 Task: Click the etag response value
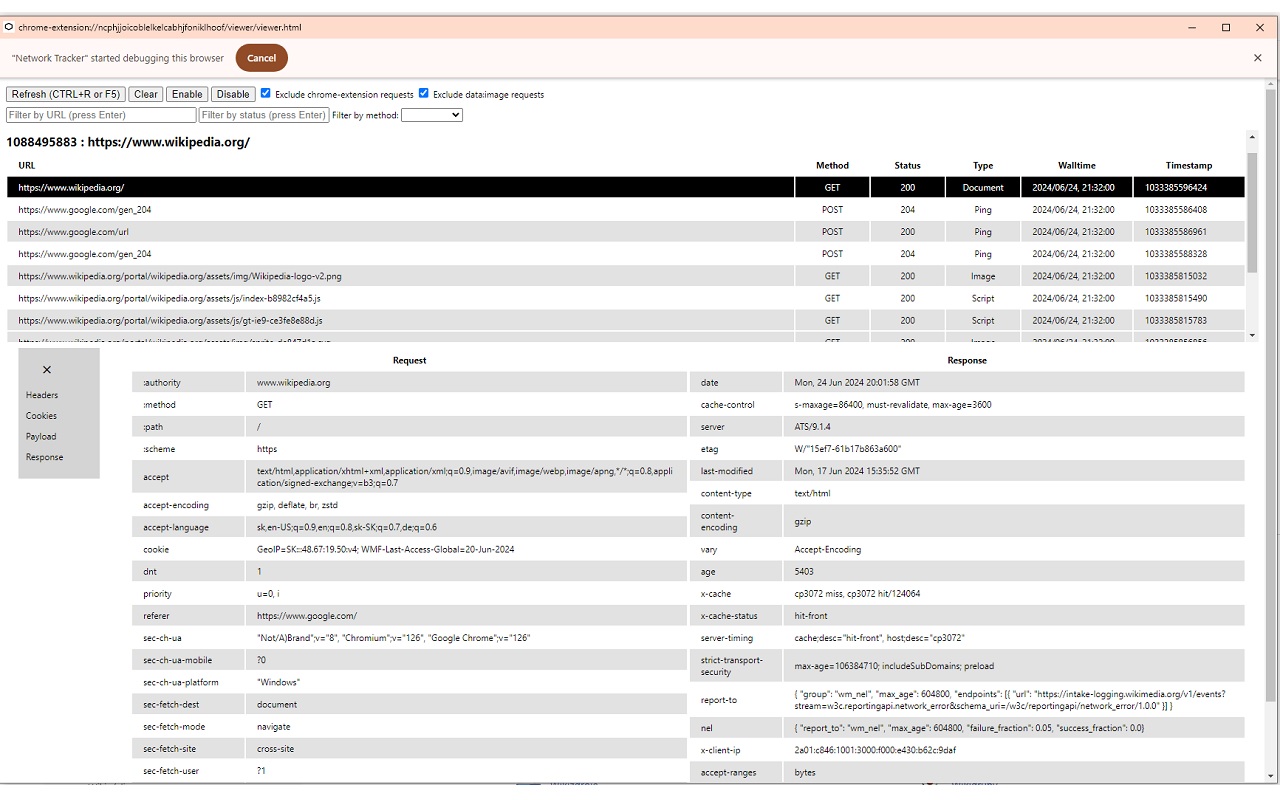[848, 449]
